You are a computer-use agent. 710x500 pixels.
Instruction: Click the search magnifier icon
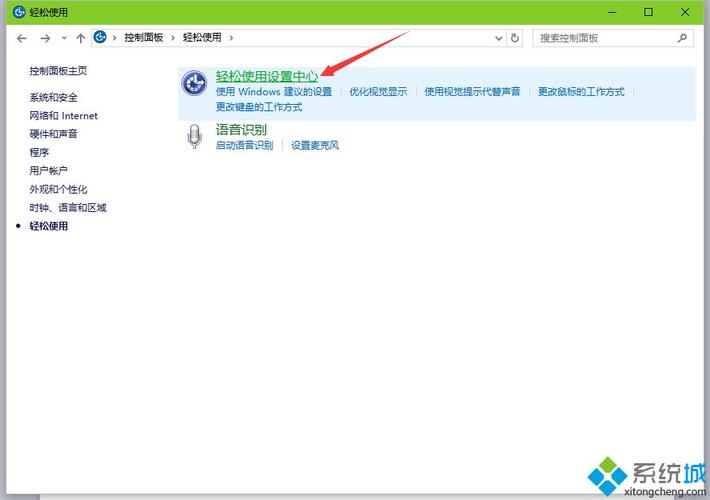[682, 38]
